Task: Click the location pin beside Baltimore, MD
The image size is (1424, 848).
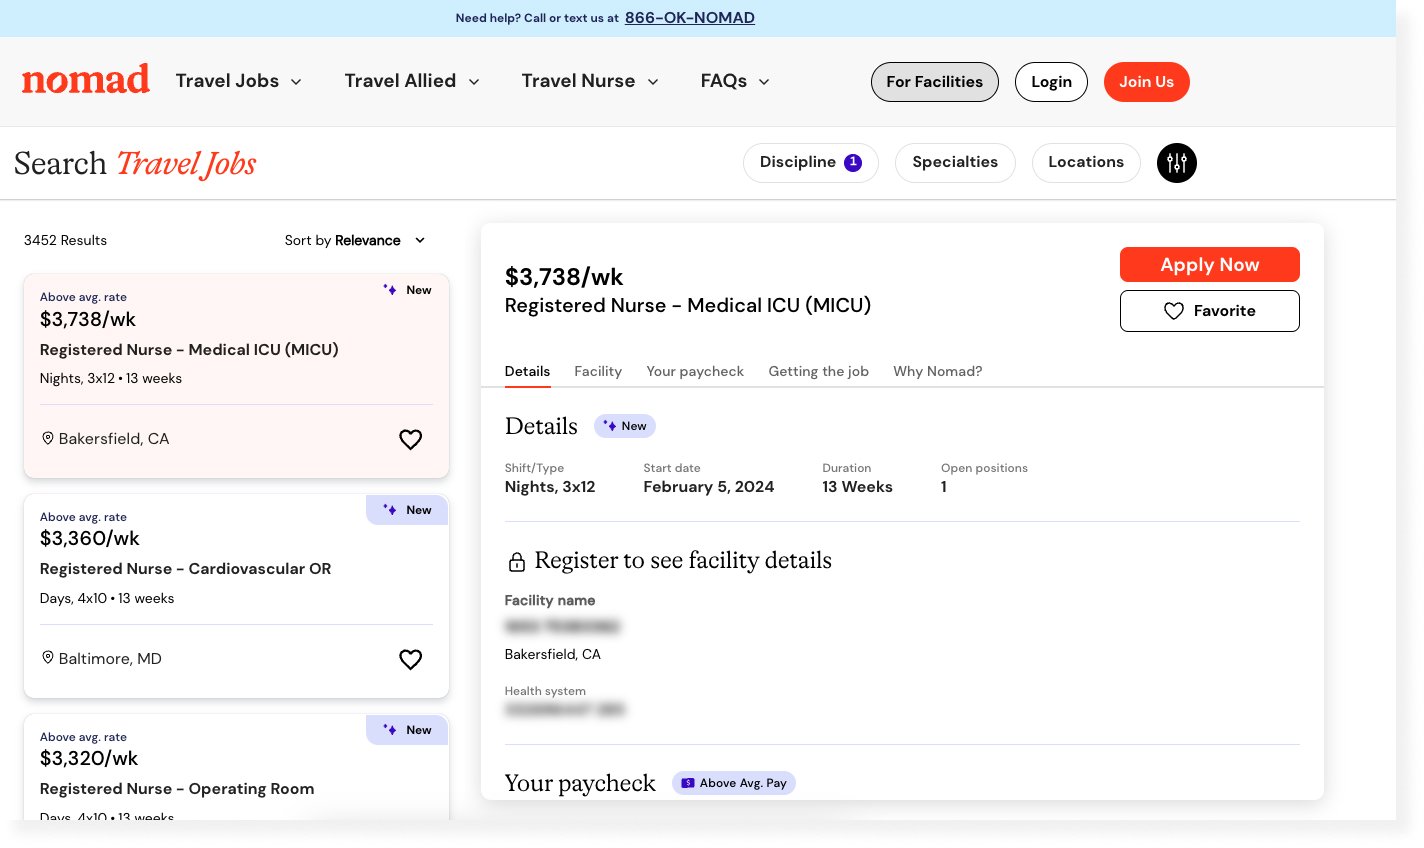Action: point(47,658)
